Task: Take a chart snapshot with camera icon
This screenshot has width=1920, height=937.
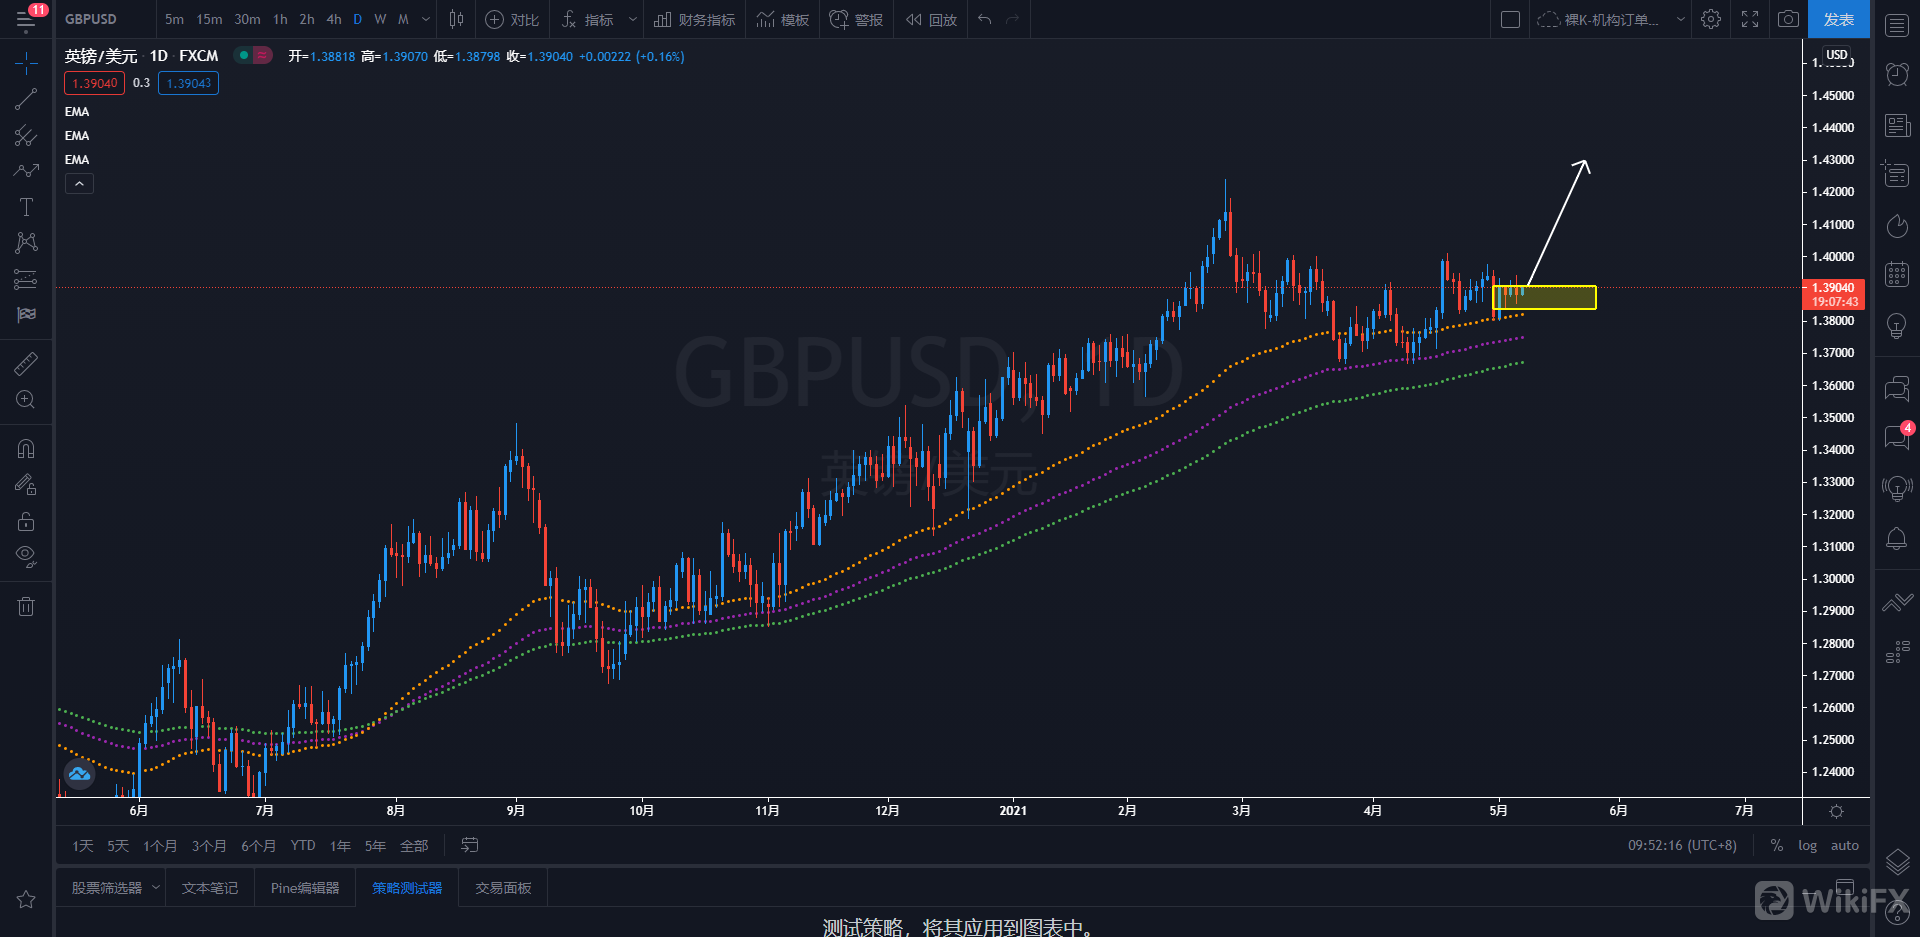Action: point(1788,19)
